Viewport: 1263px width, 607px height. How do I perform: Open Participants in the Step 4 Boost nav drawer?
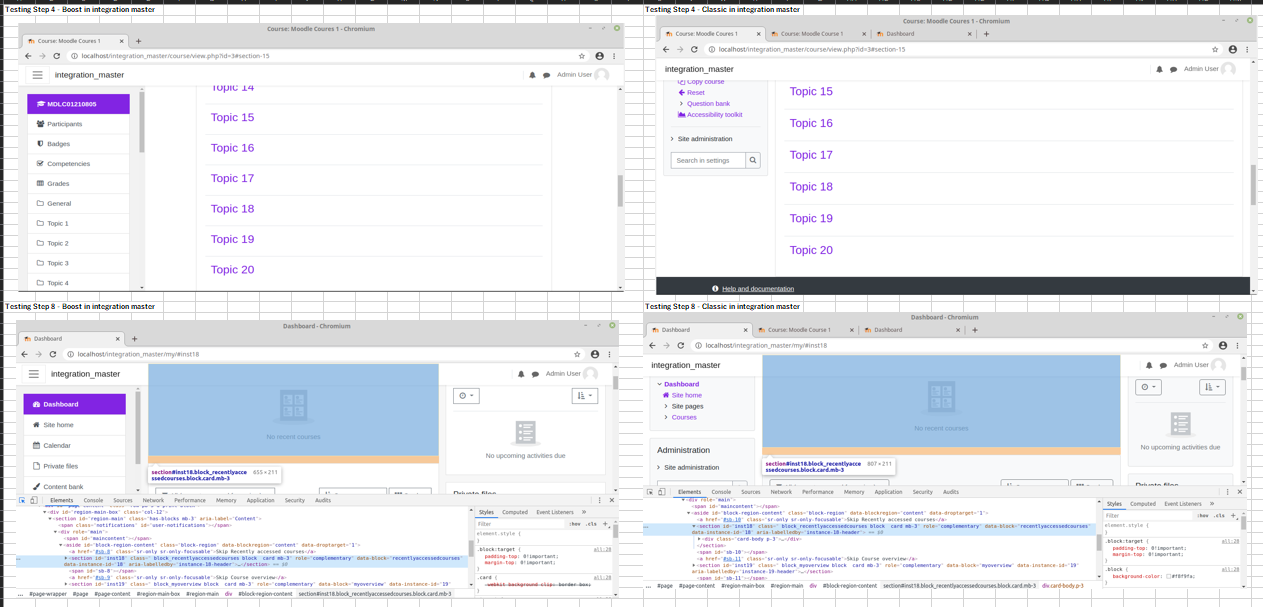tap(78, 124)
